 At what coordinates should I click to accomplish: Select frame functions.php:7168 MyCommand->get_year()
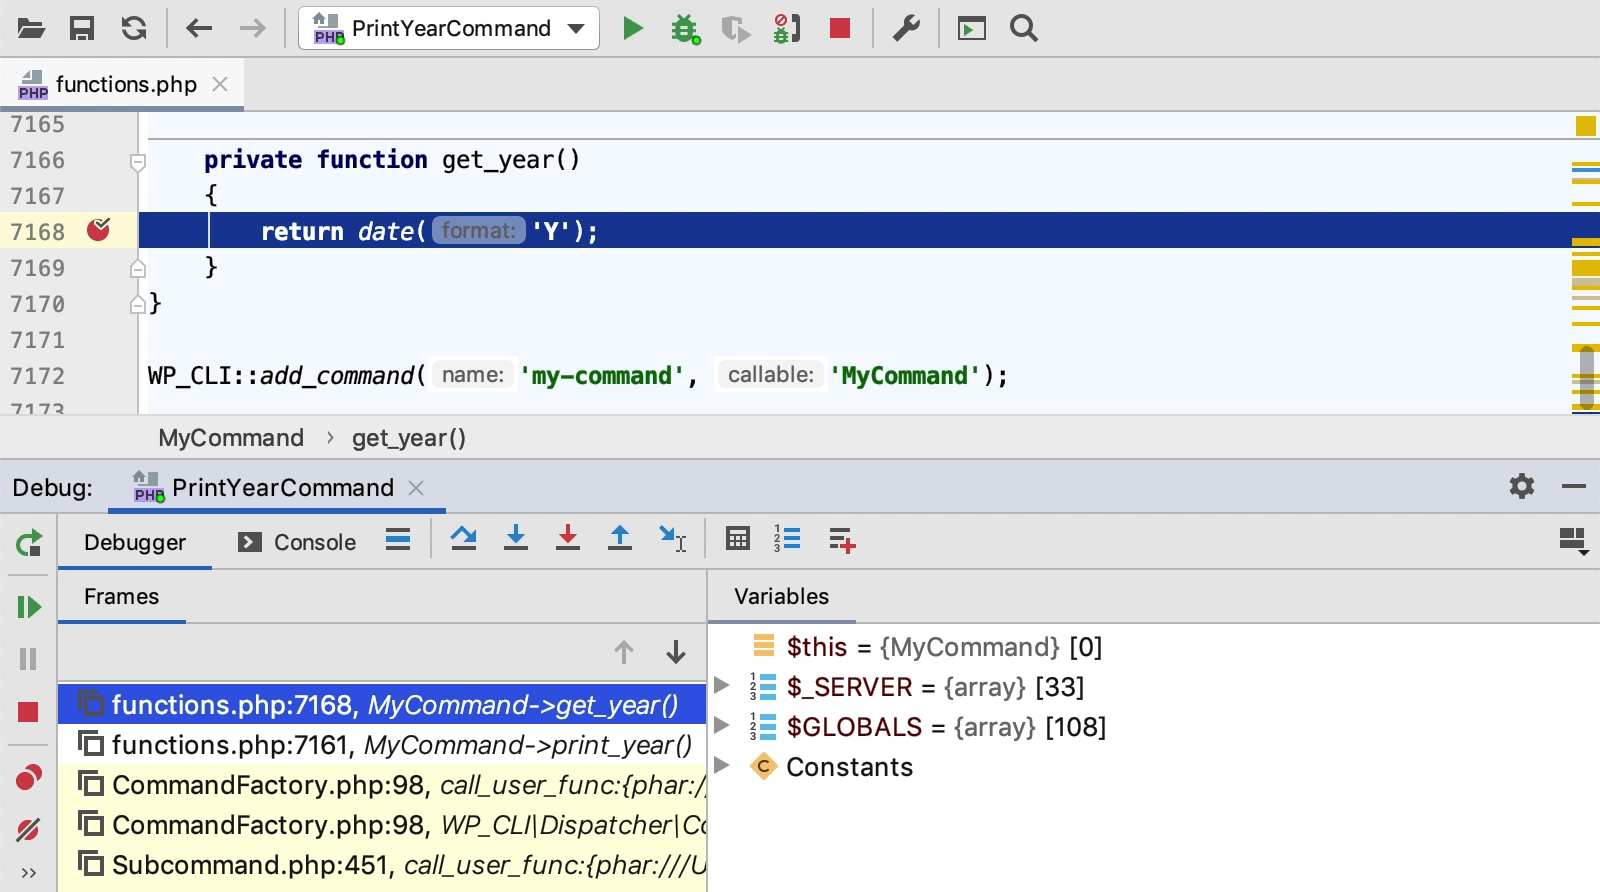tap(382, 705)
